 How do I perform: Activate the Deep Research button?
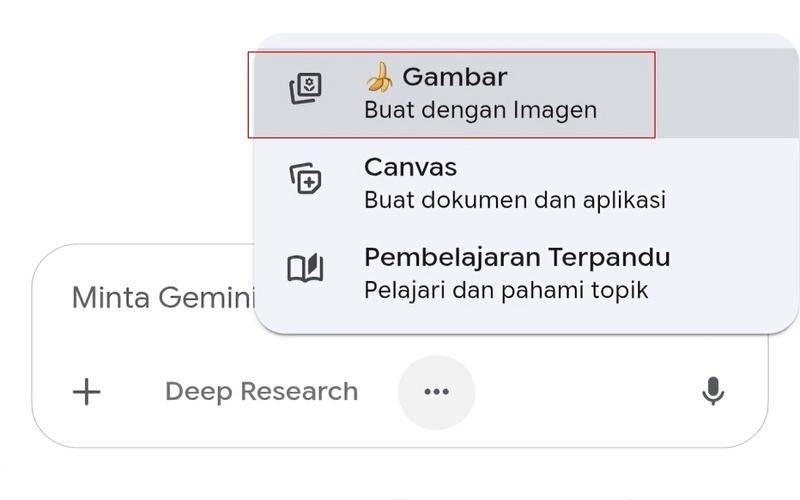point(261,392)
